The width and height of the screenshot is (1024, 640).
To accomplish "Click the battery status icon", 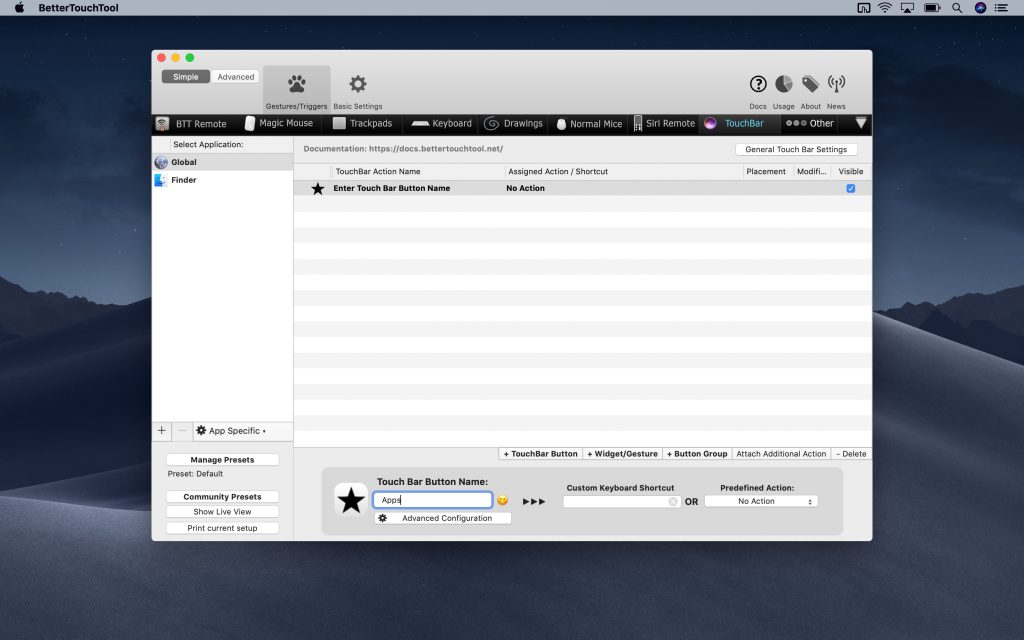I will [932, 8].
